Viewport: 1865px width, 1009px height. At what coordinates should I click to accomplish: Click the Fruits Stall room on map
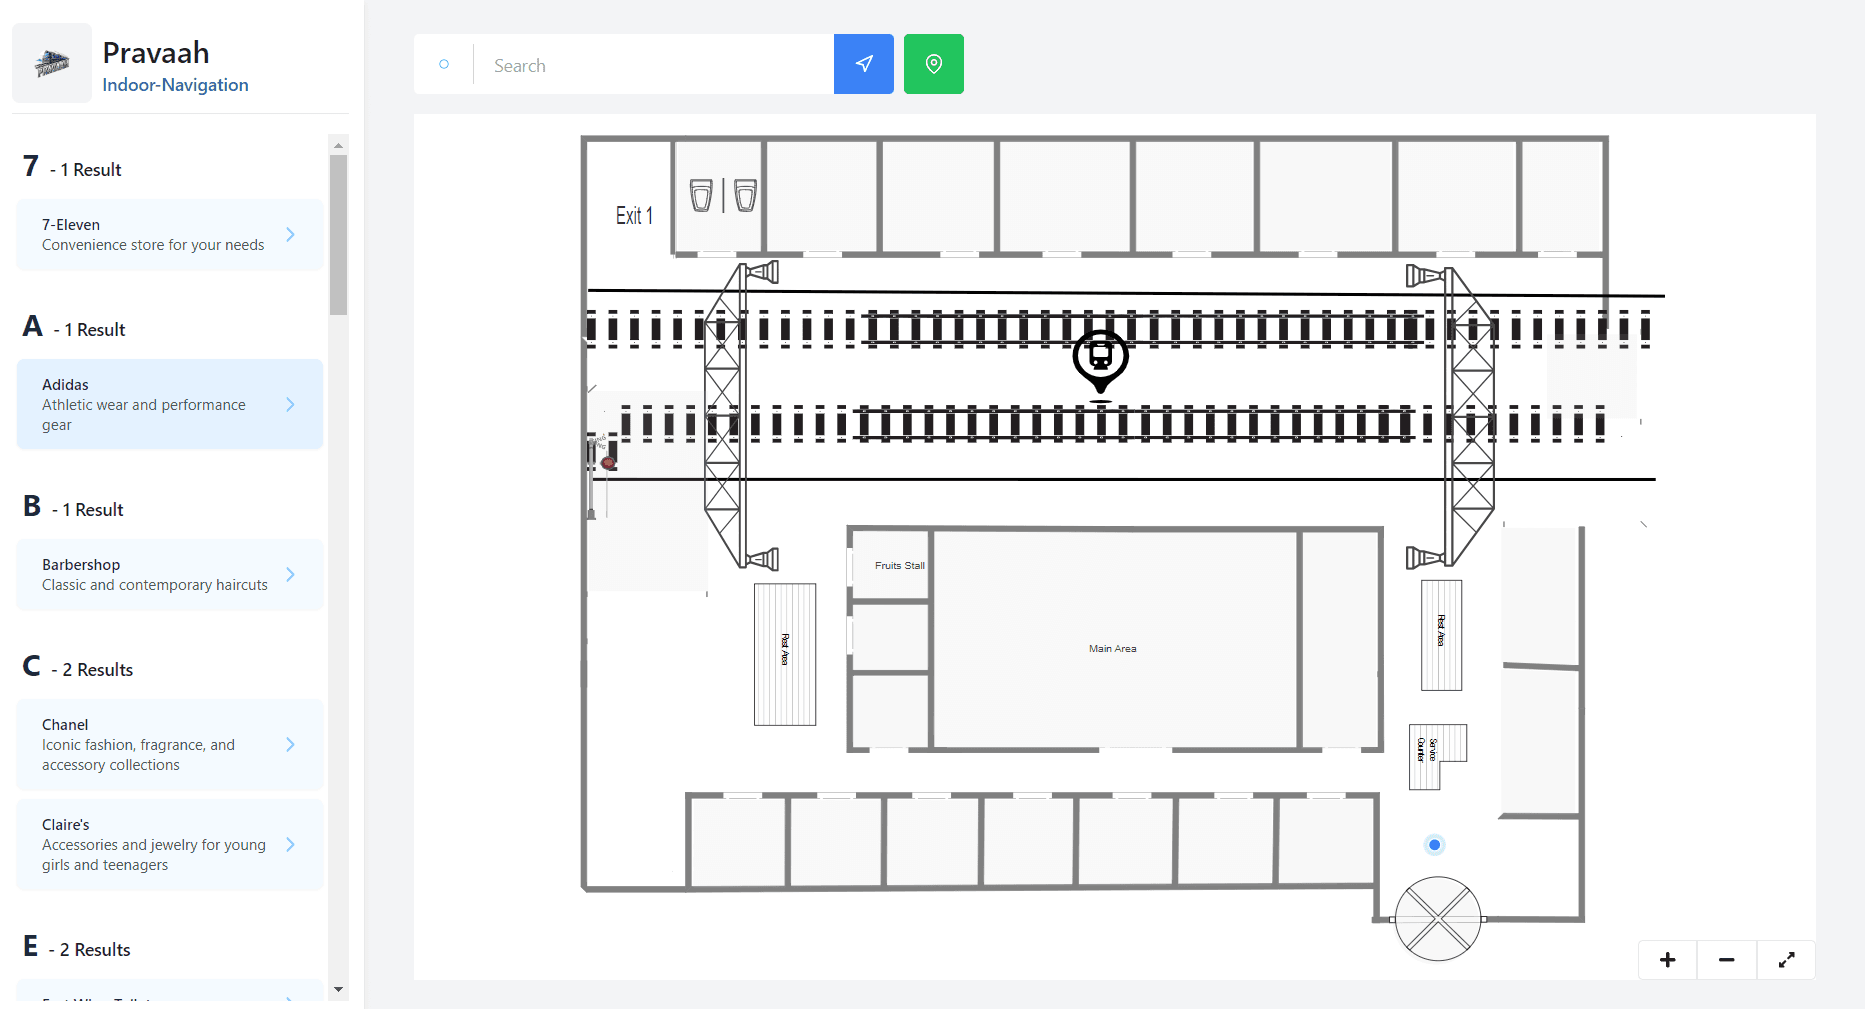tap(891, 565)
